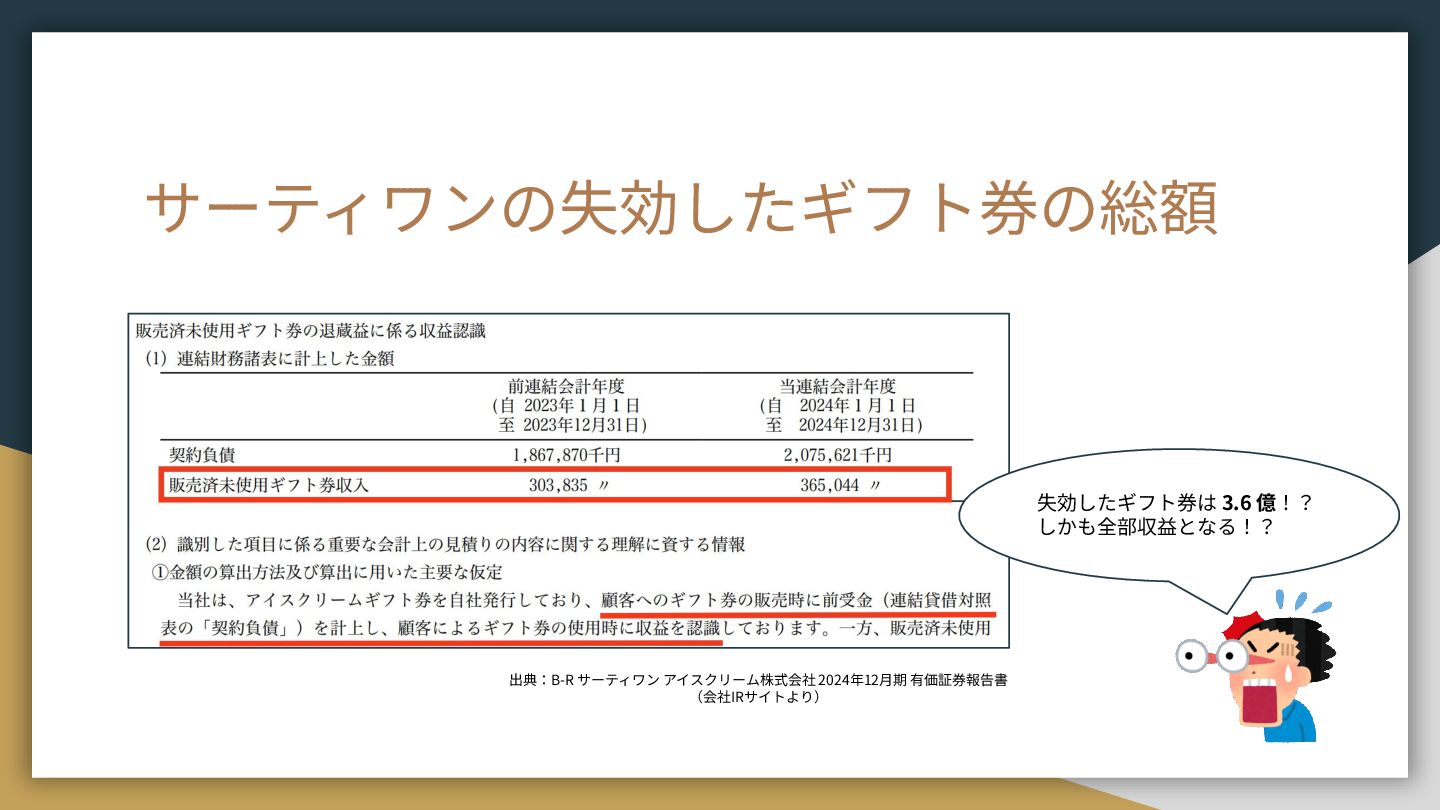
Task: Click speech bubble line しかも全部収益となる！？
Action: 1156,527
